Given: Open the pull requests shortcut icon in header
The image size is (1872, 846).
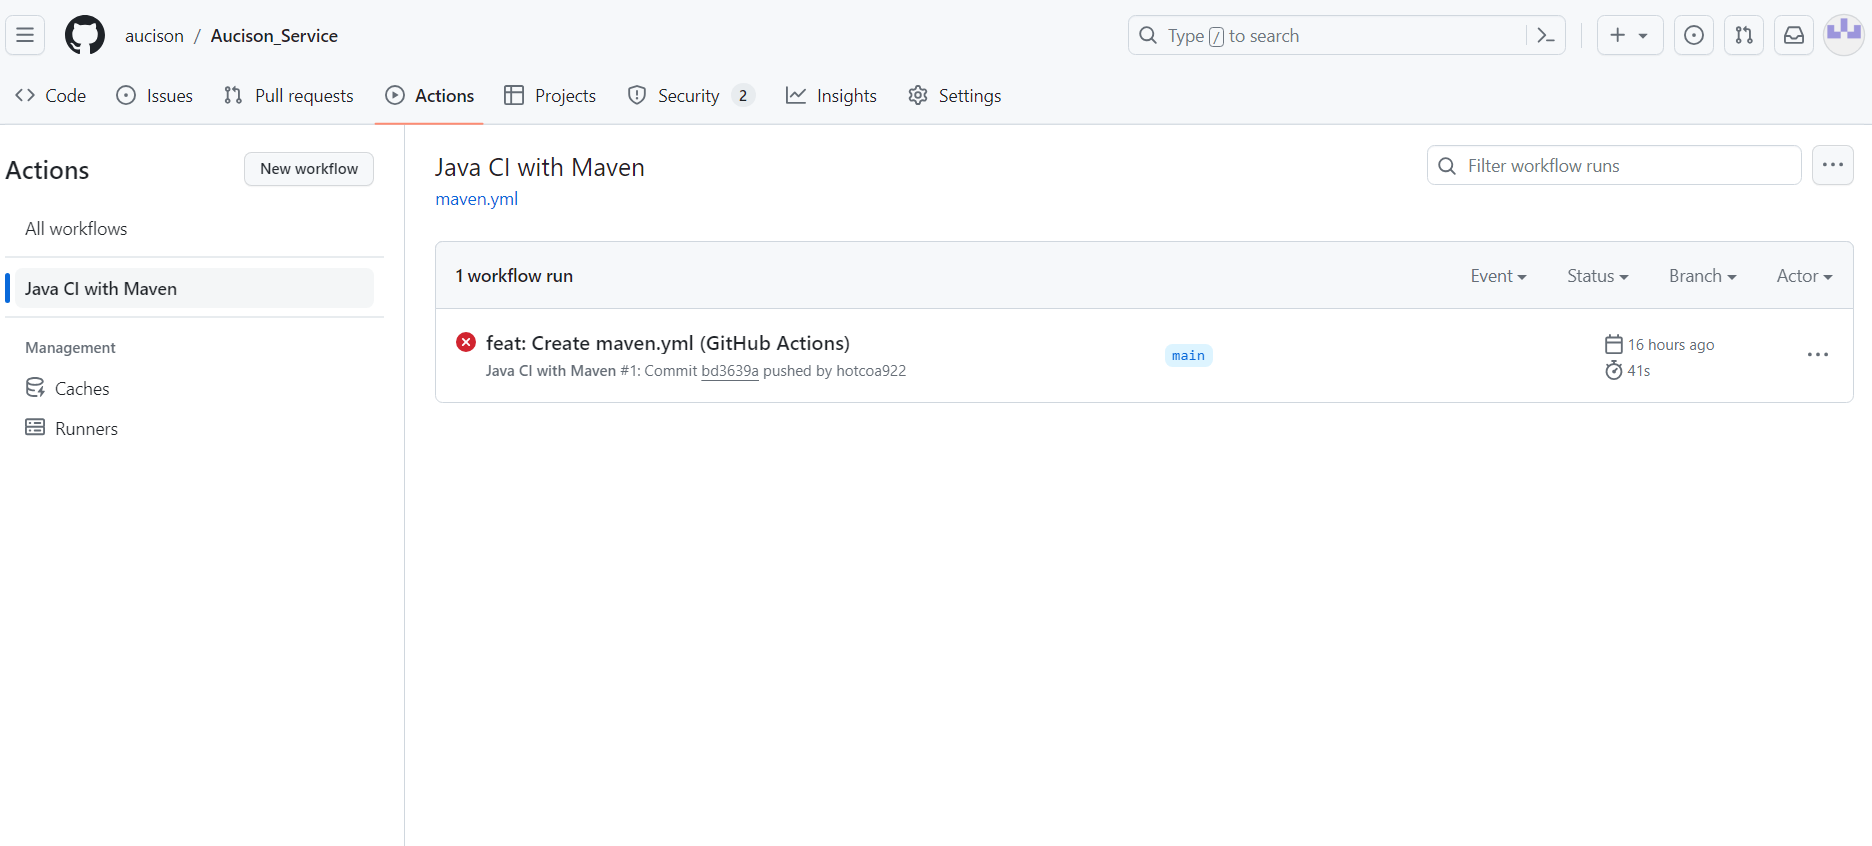Looking at the screenshot, I should click(x=1744, y=35).
